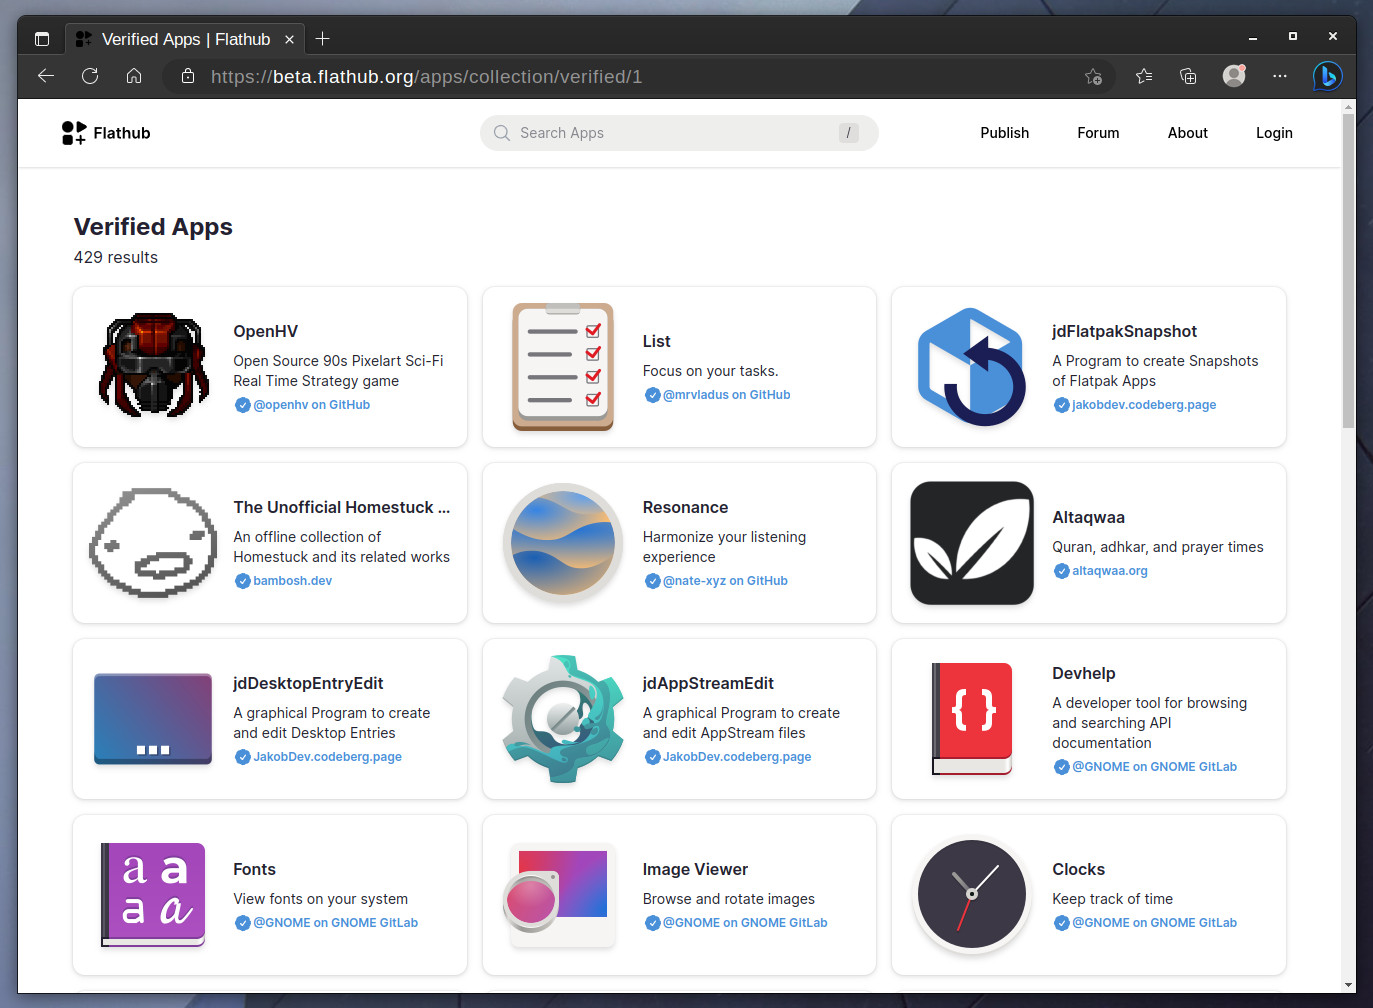
Task: Click the Flathub logo
Action: [x=106, y=133]
